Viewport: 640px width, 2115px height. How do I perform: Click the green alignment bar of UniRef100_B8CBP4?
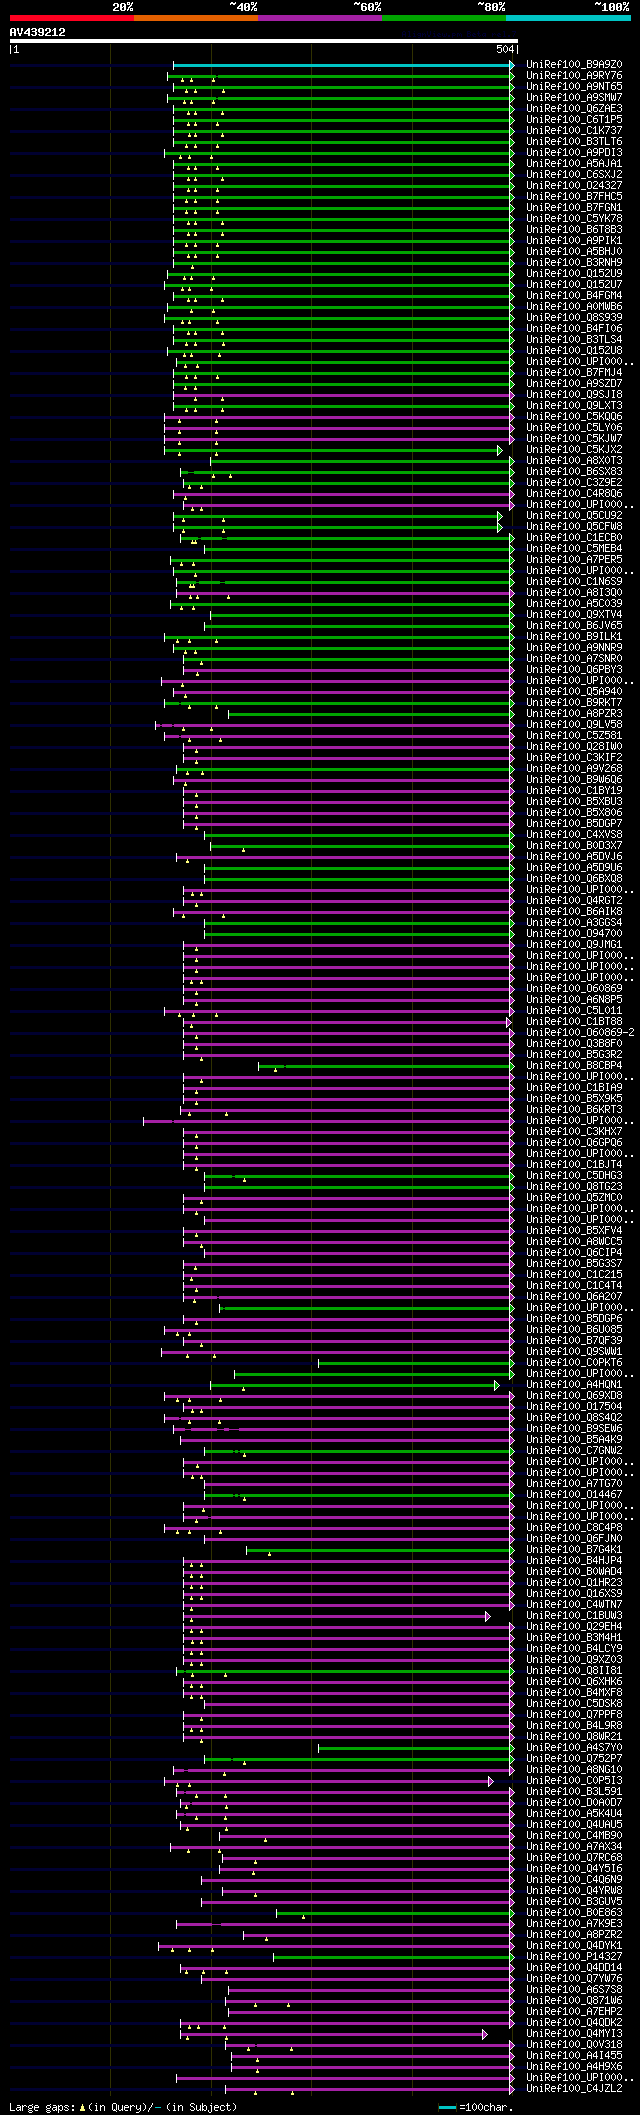[385, 1066]
